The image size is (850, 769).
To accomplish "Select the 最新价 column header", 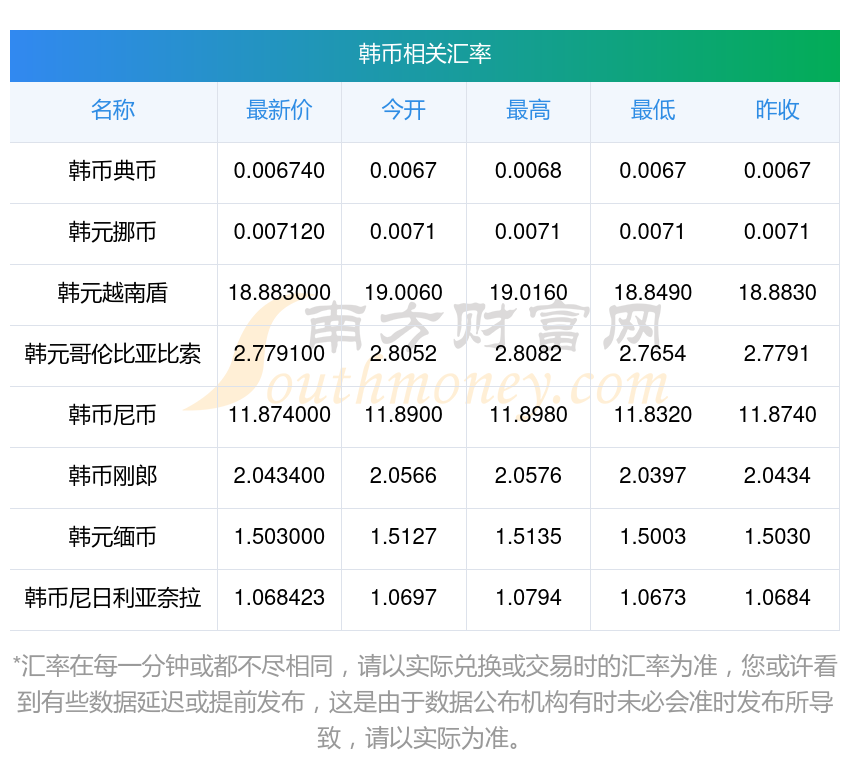I will 279,110.
